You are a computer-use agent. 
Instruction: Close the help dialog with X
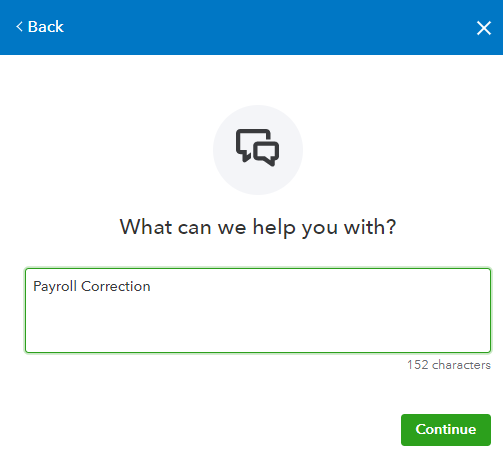(x=484, y=28)
